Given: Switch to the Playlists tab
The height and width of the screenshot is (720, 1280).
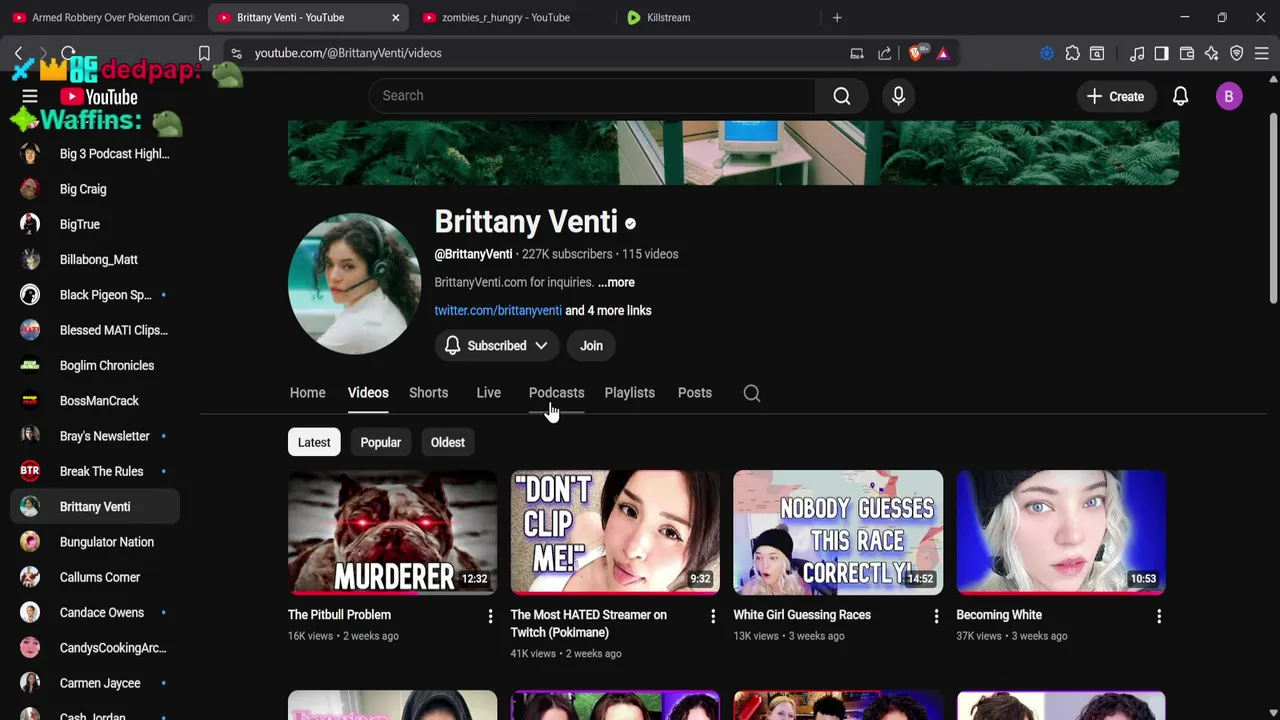Looking at the screenshot, I should coord(630,393).
